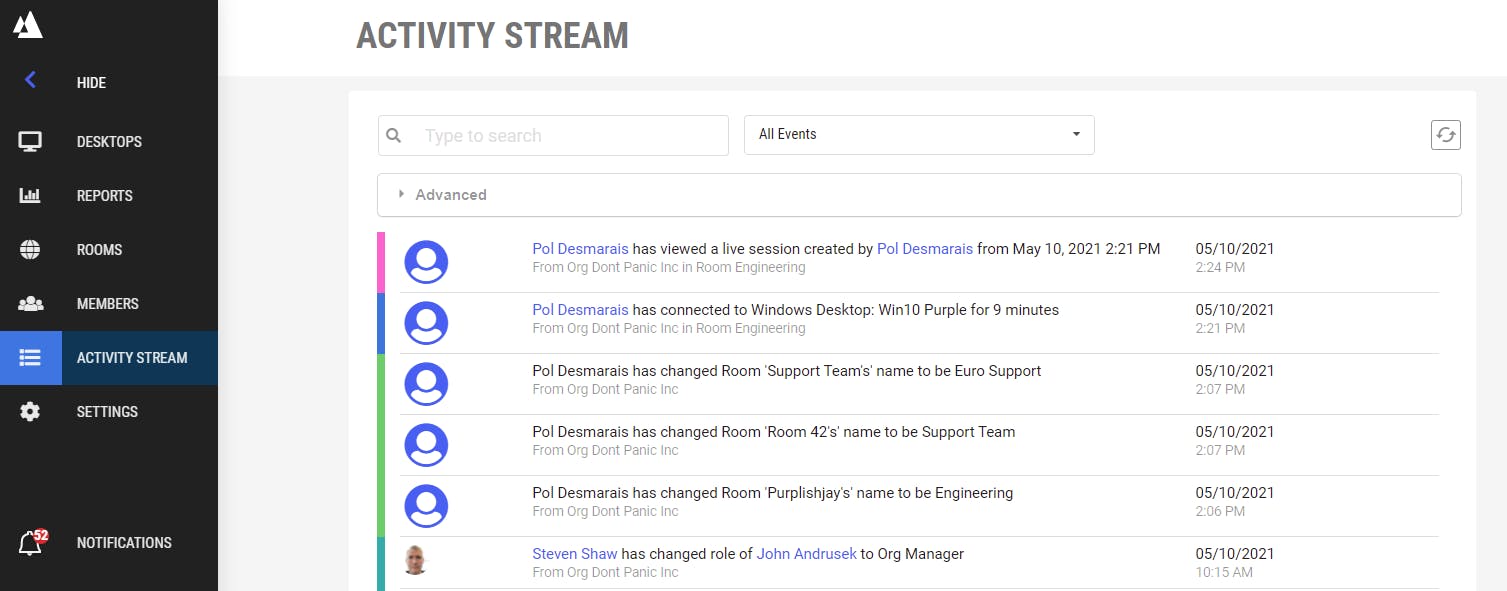Viewport: 1507px width, 591px height.
Task: Expand the Advanced filter section
Action: (451, 195)
